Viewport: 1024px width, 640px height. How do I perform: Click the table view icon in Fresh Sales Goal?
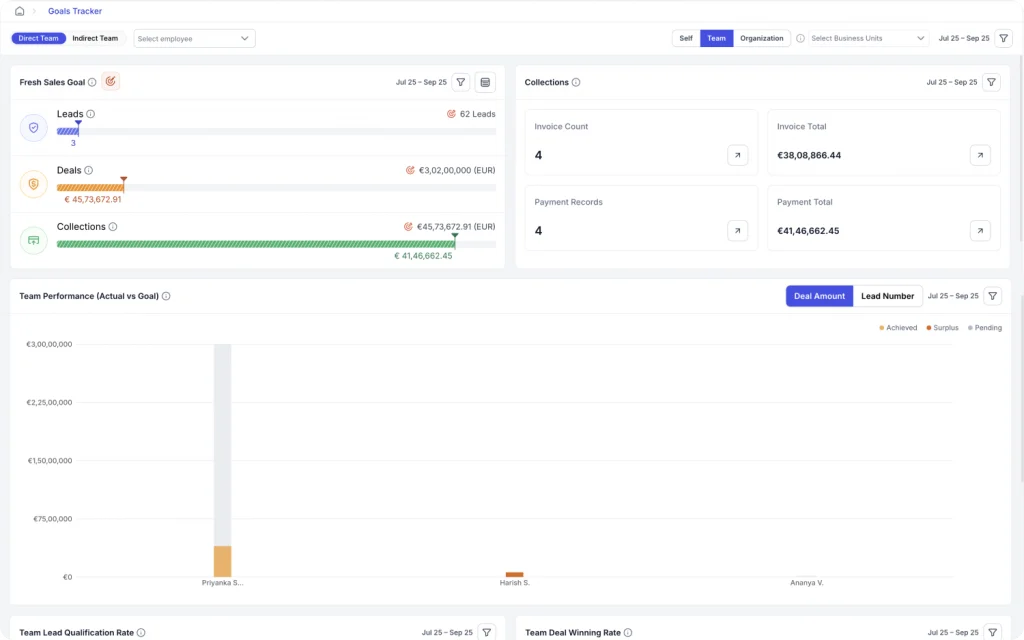click(x=485, y=82)
